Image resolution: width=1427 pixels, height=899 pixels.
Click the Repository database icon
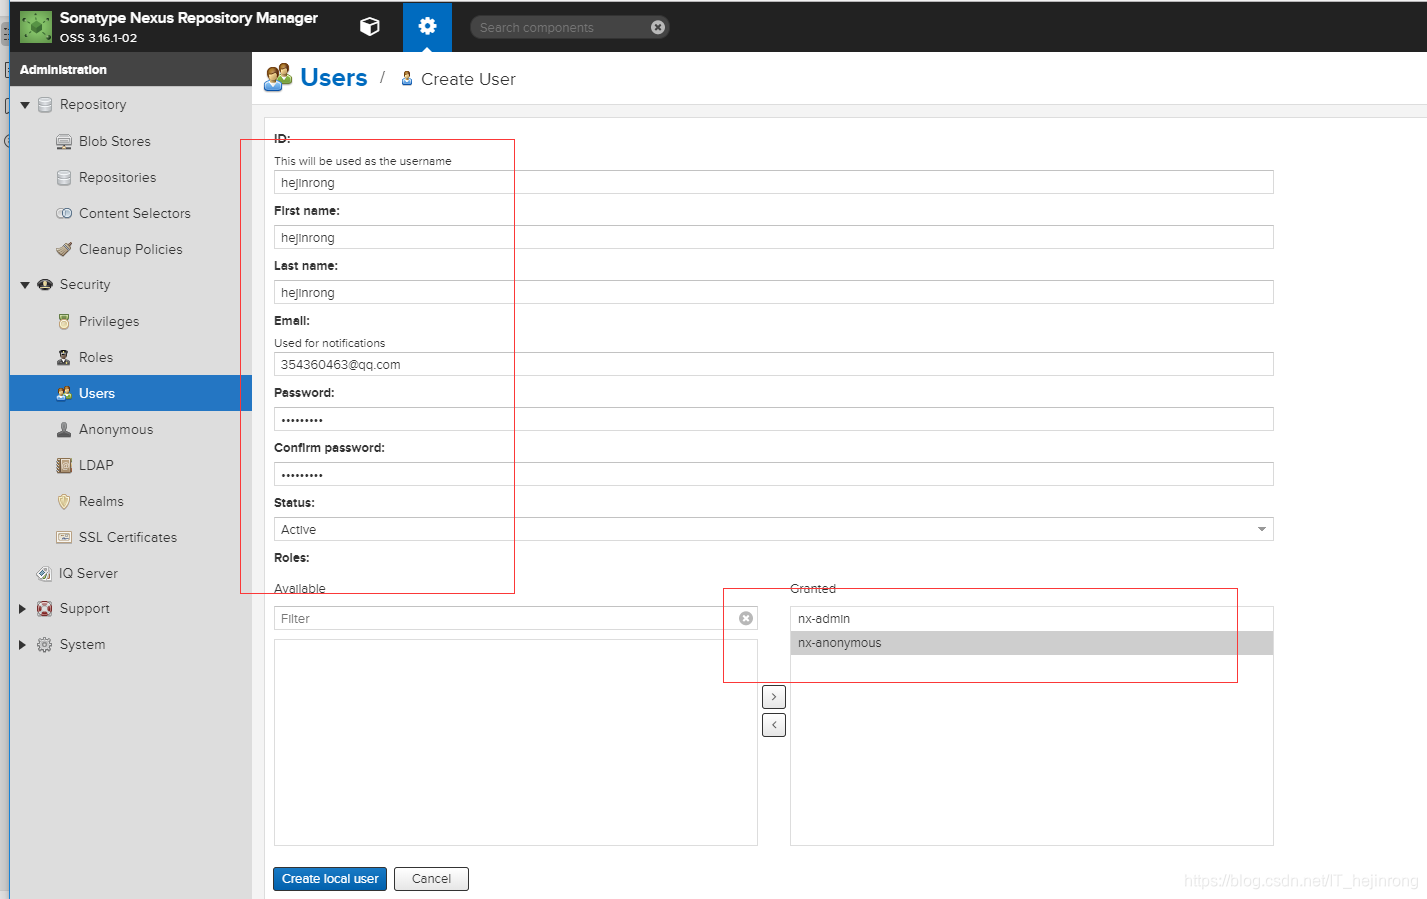point(45,105)
